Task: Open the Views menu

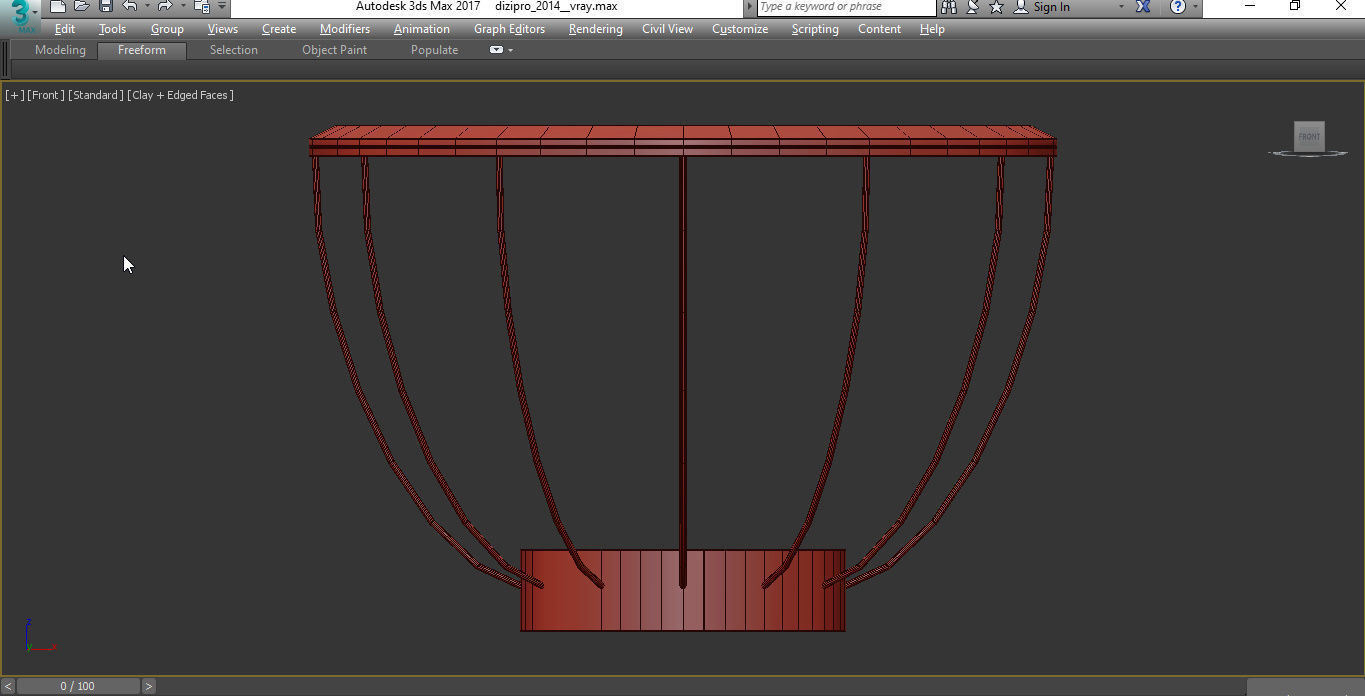Action: point(223,29)
